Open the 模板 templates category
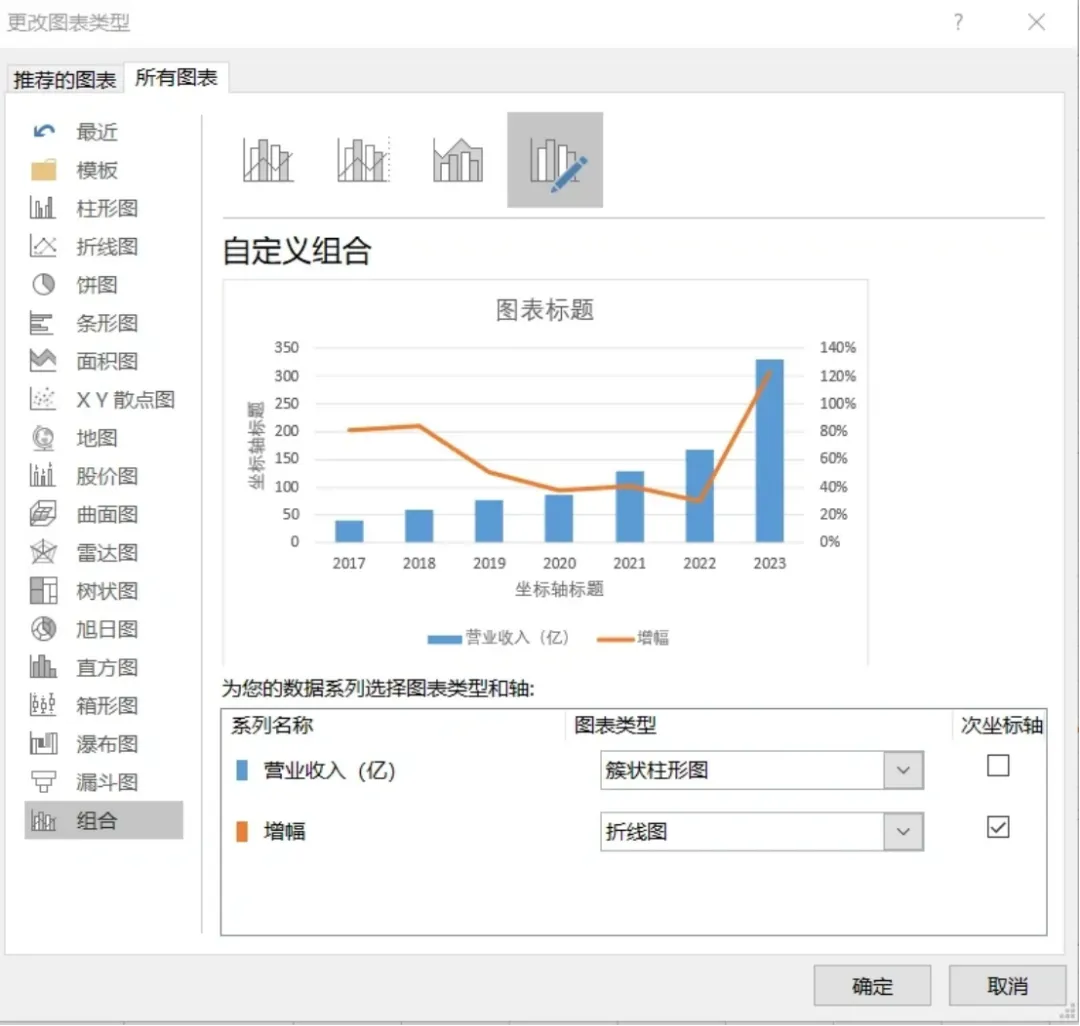Screen dimensions: 1080x1026 [103, 170]
